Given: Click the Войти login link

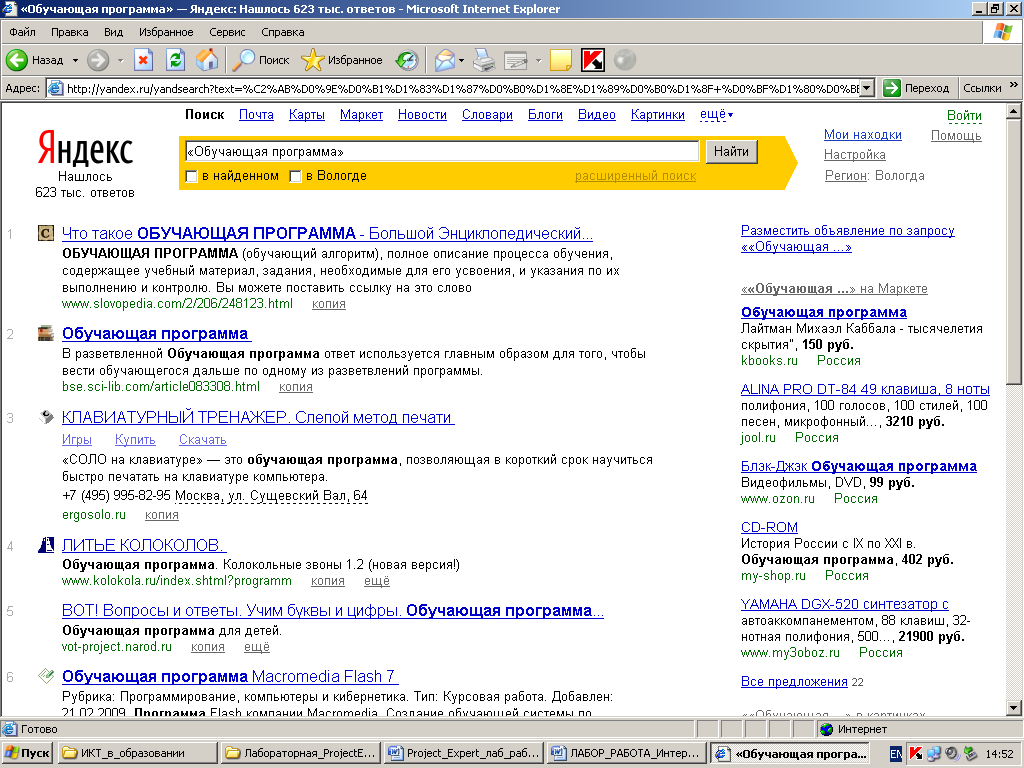Looking at the screenshot, I should pyautogui.click(x=964, y=116).
